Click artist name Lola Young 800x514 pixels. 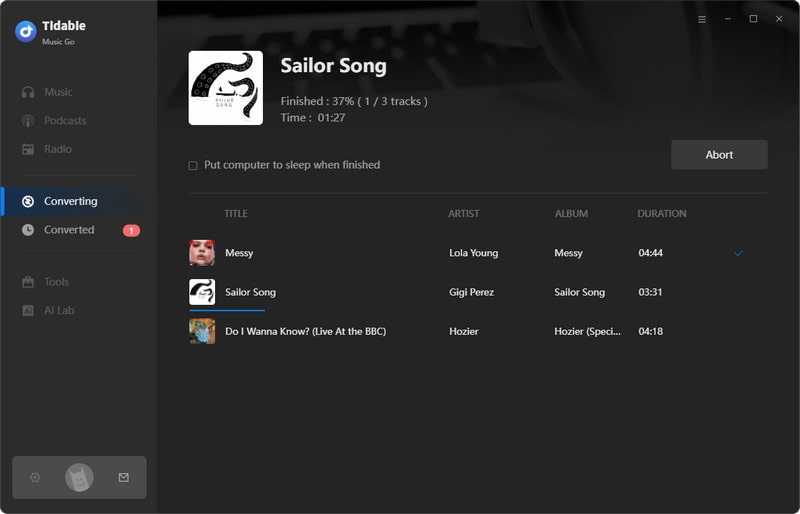click(x=473, y=253)
